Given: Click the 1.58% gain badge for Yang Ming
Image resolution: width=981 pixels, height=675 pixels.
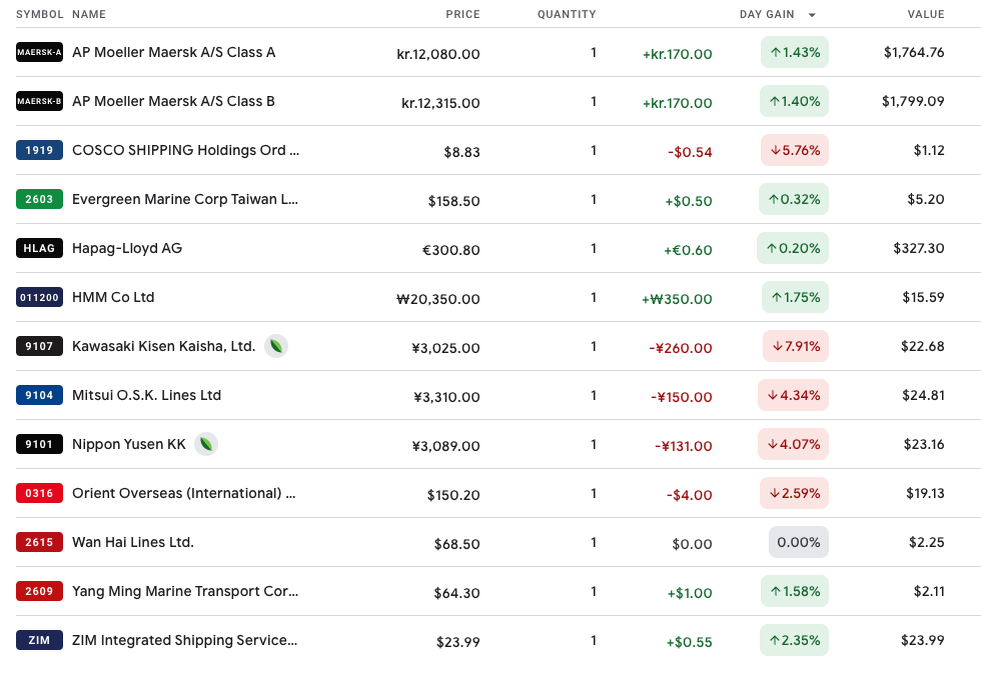Looking at the screenshot, I should click(795, 591).
